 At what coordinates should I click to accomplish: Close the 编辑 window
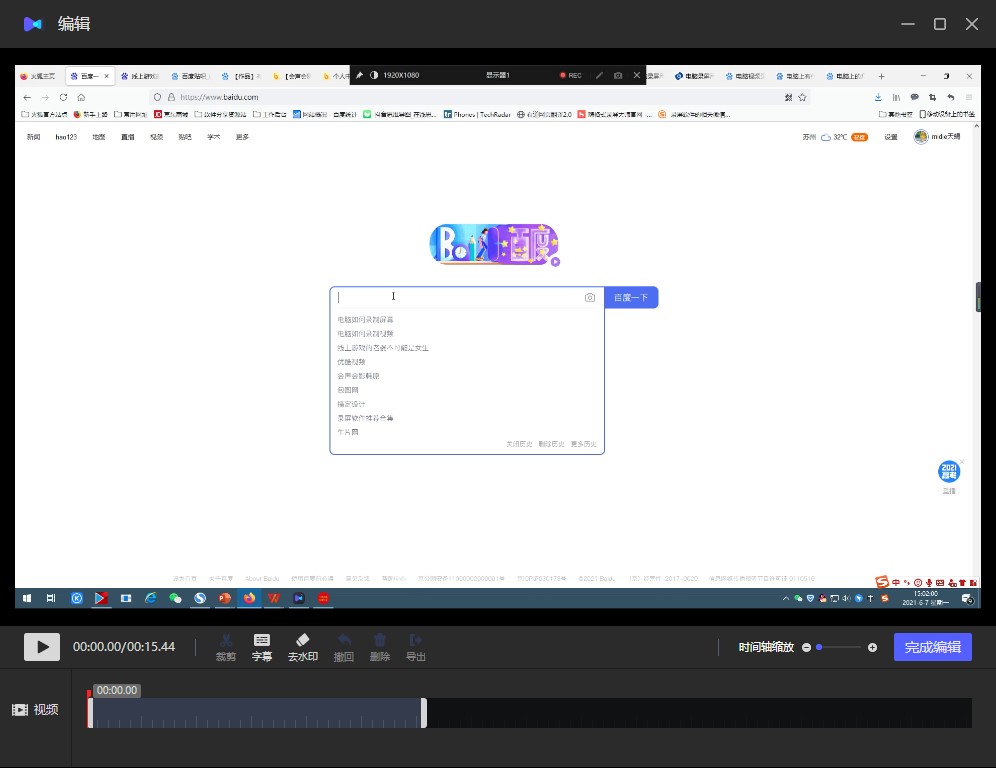971,24
